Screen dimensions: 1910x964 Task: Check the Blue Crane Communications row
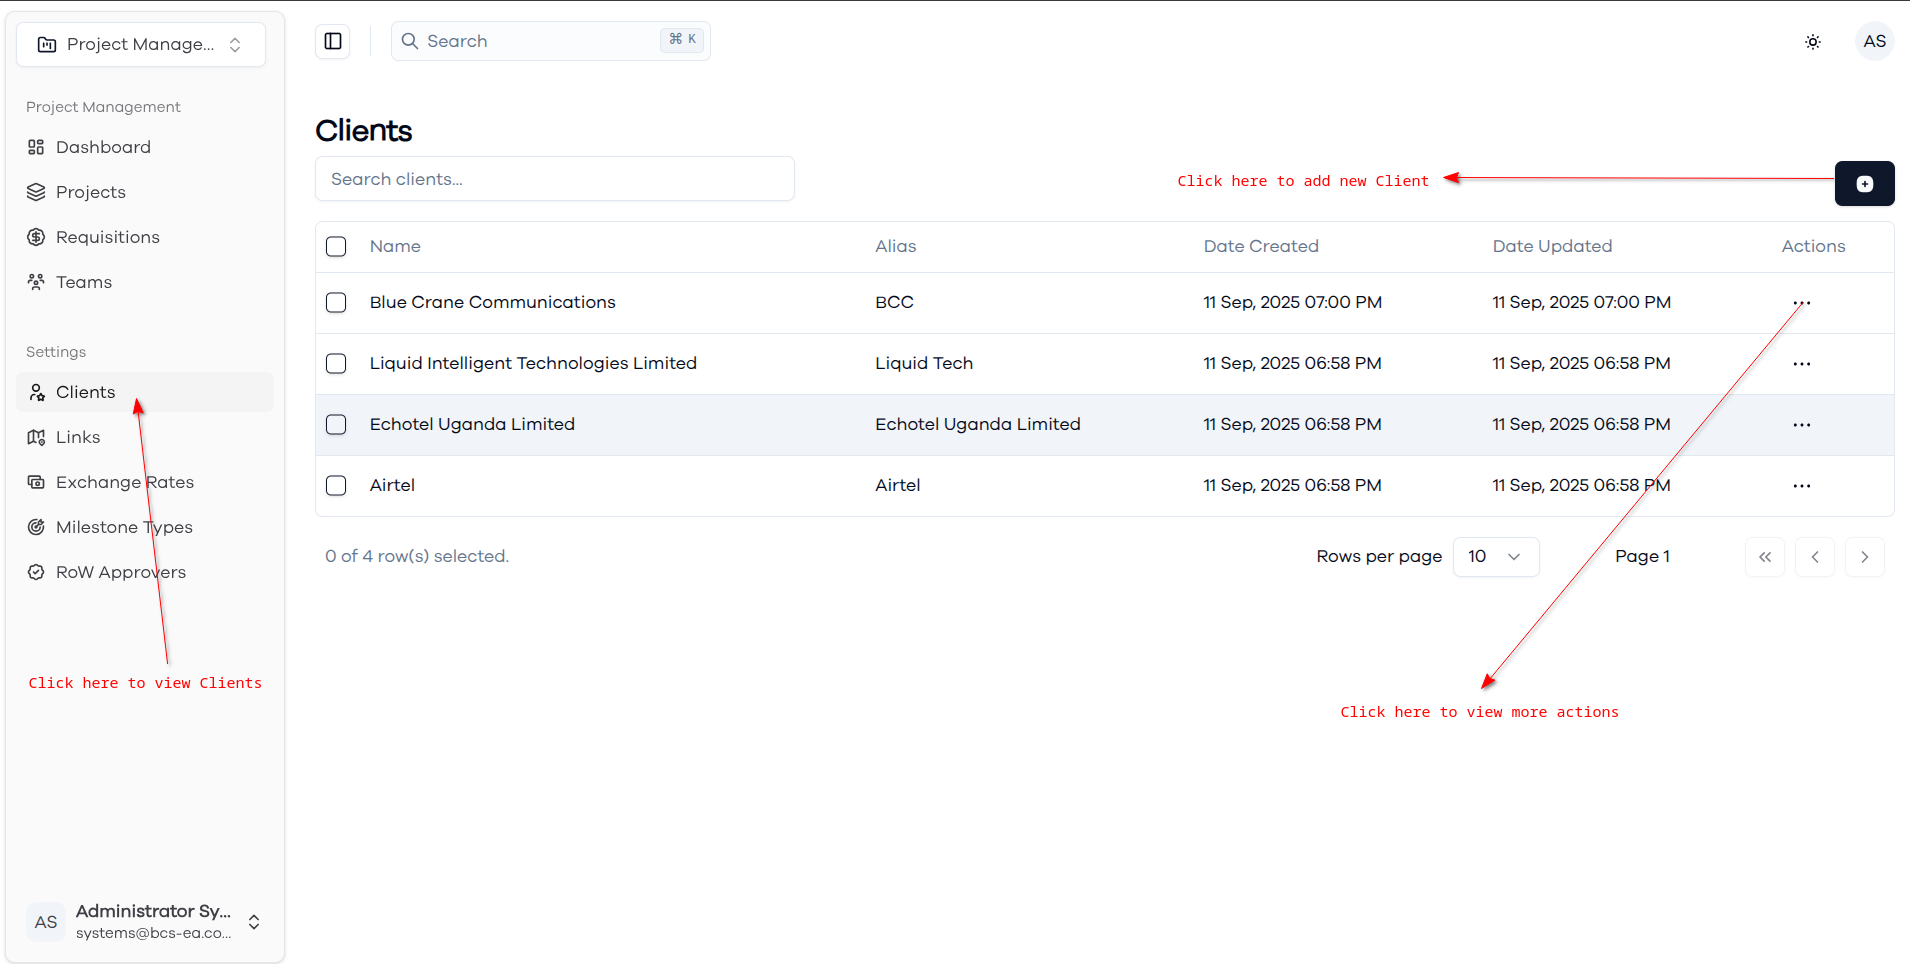coord(336,302)
